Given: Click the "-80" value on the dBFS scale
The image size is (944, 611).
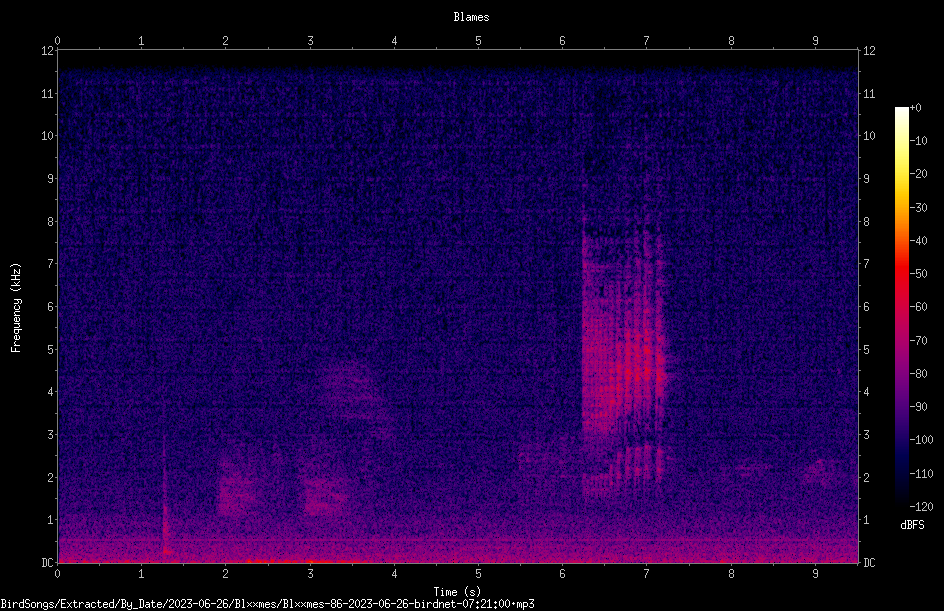Looking at the screenshot, I should pos(918,374).
